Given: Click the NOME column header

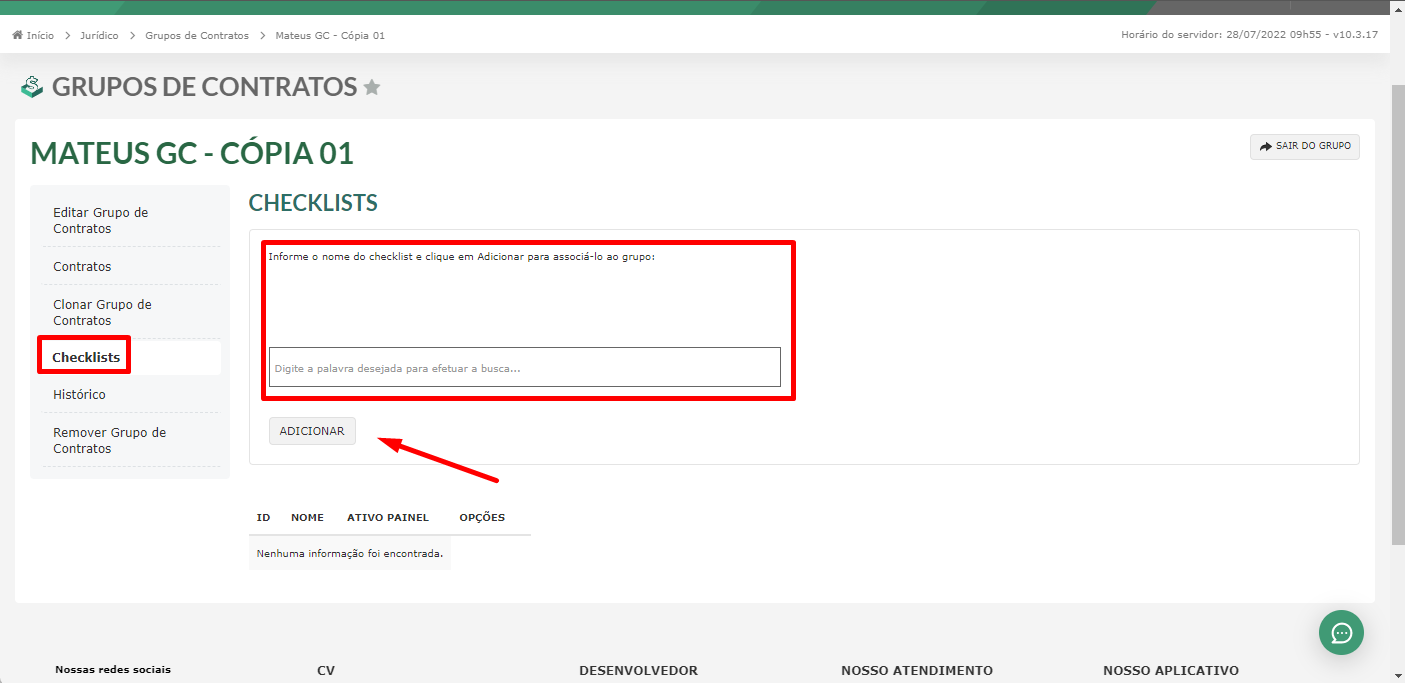Looking at the screenshot, I should (x=307, y=518).
